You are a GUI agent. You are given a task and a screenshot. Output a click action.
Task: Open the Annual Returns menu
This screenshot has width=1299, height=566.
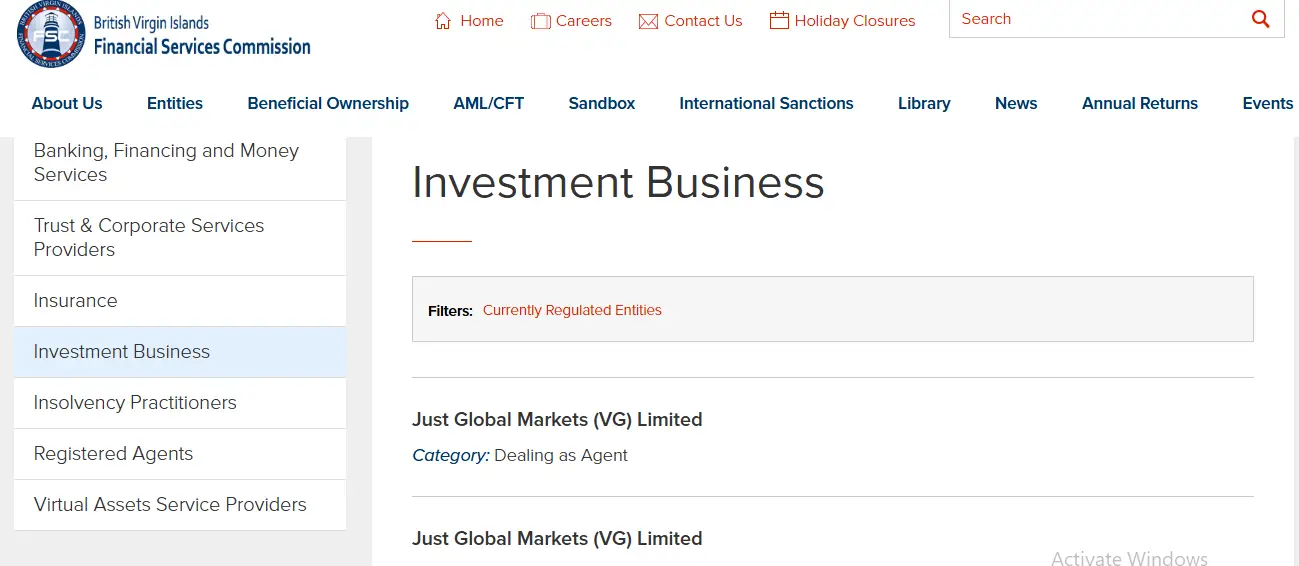(x=1140, y=103)
